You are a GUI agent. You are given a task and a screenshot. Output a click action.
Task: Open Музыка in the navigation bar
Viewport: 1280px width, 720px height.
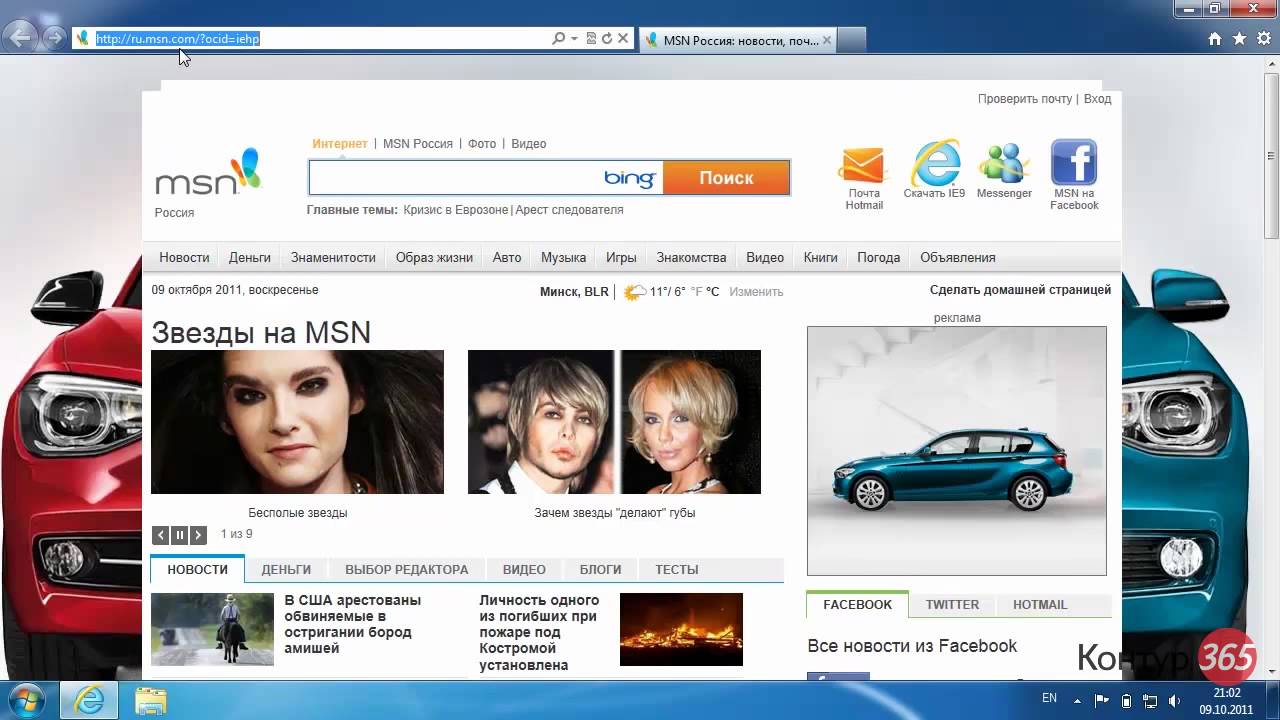(x=564, y=257)
